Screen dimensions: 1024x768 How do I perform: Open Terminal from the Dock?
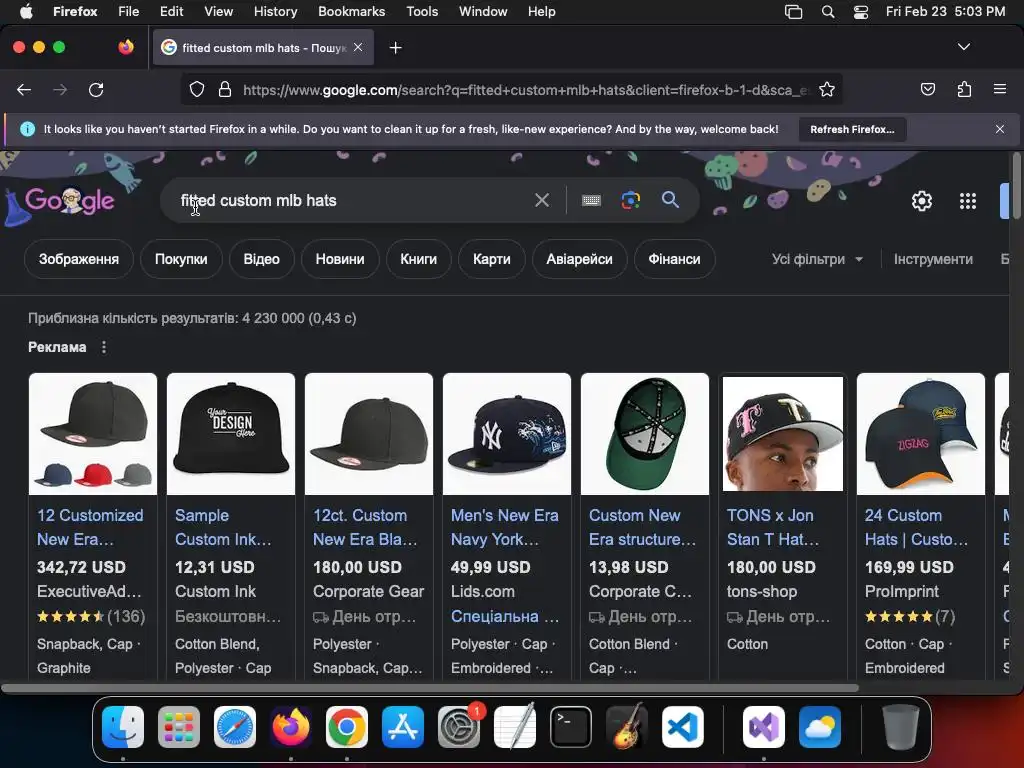(571, 727)
